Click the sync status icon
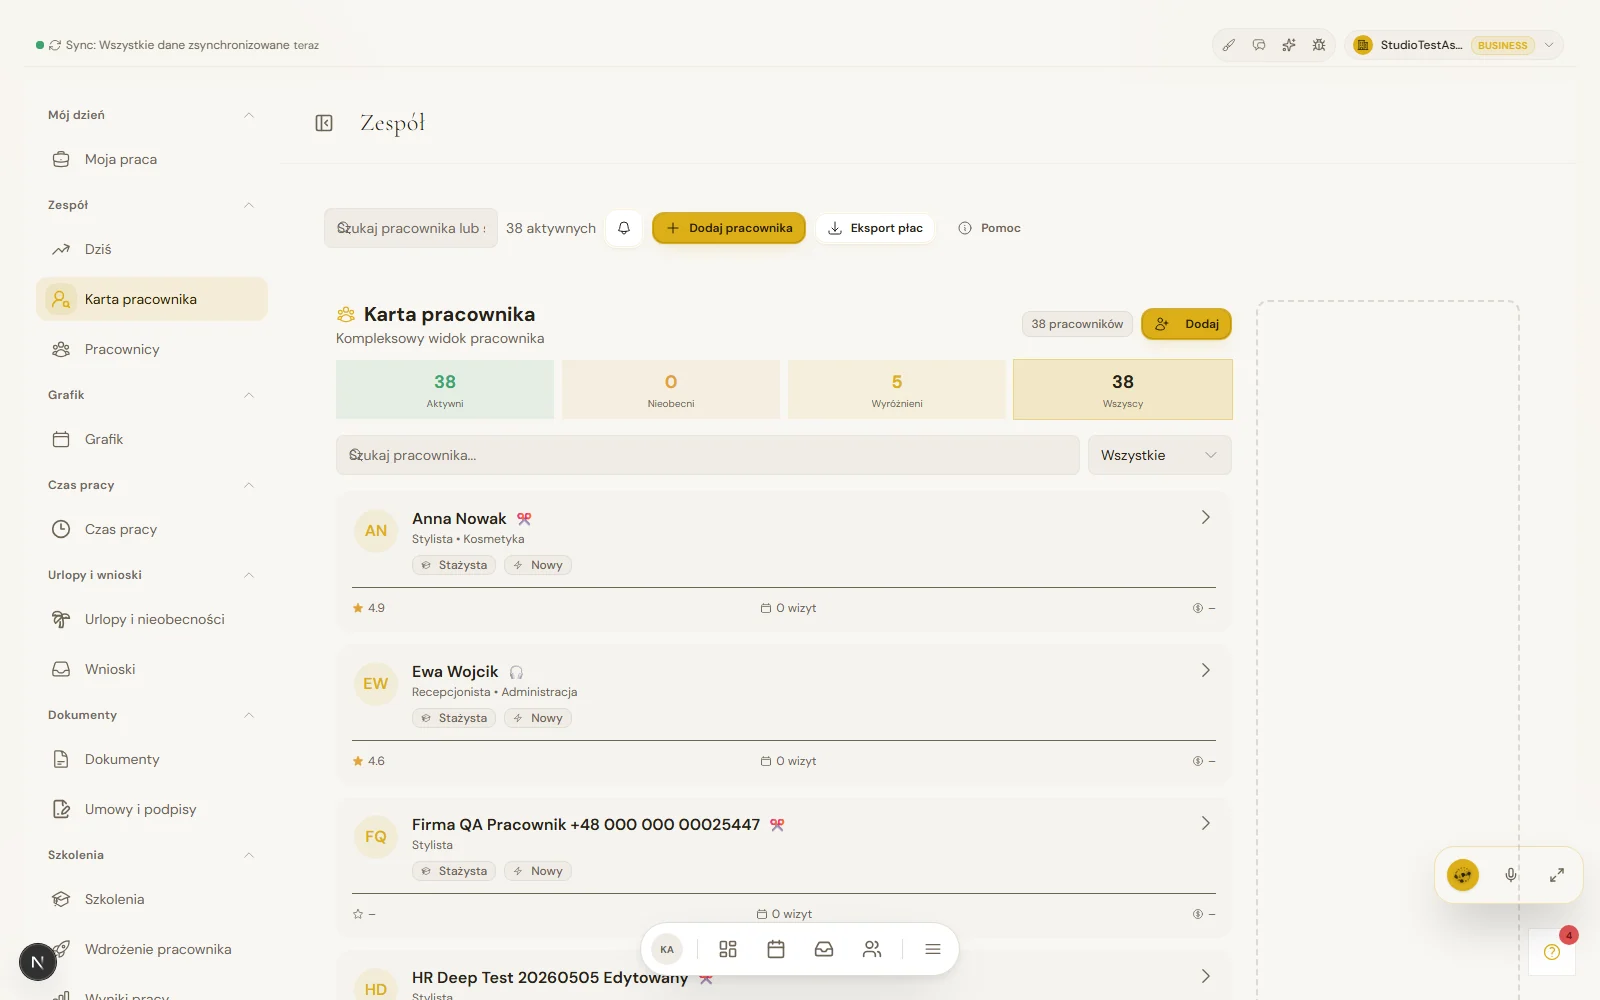The height and width of the screenshot is (1000, 1600). 55,45
